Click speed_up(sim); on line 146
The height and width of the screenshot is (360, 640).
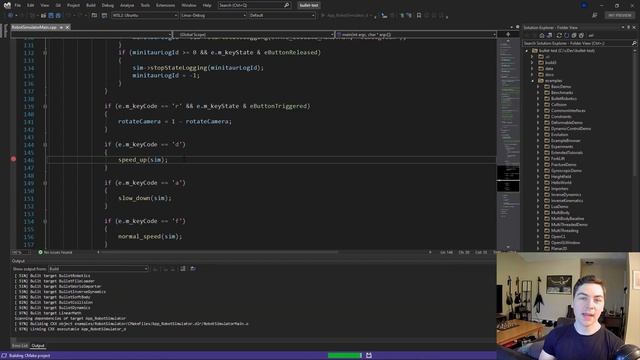(x=143, y=160)
